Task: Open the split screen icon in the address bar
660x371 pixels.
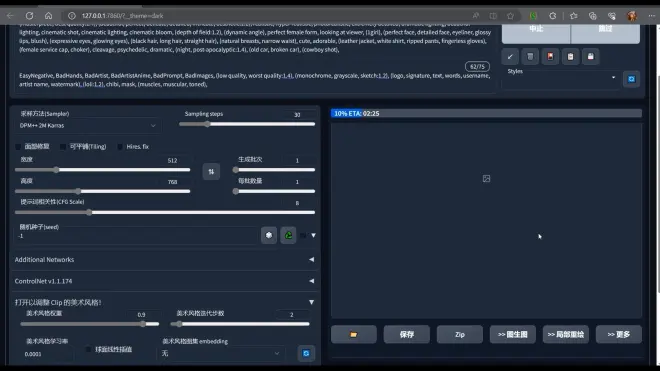Action: tap(493, 16)
